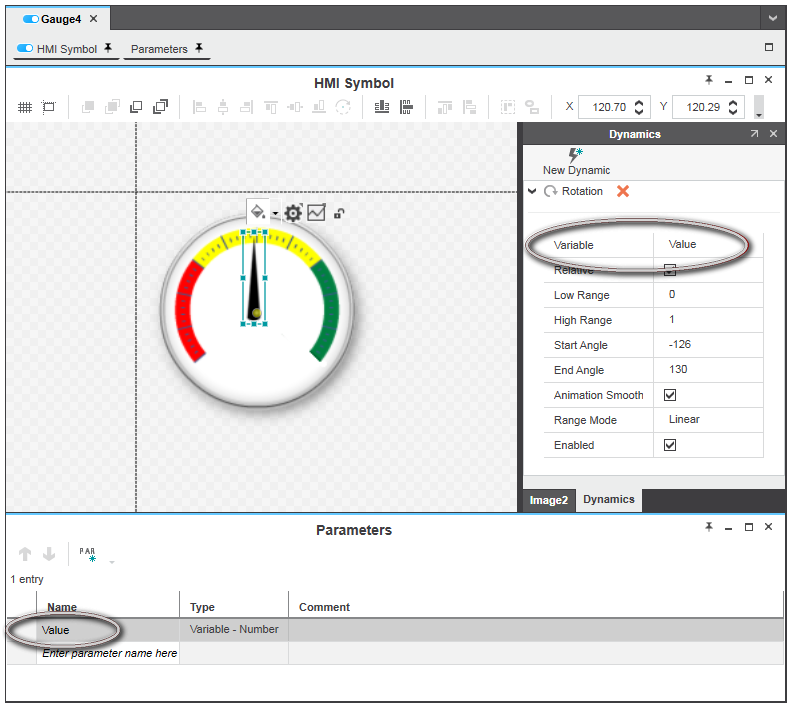Click the padlock icon above gauge
The image size is (792, 708).
340,213
